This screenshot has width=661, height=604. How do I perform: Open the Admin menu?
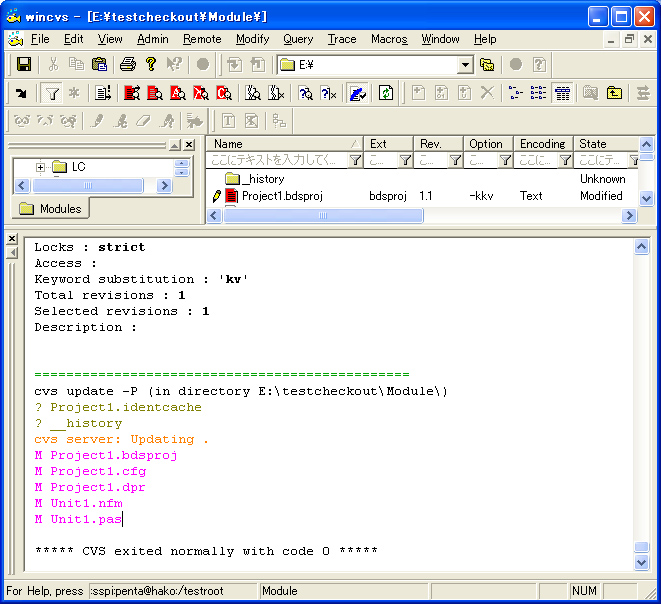coord(153,39)
